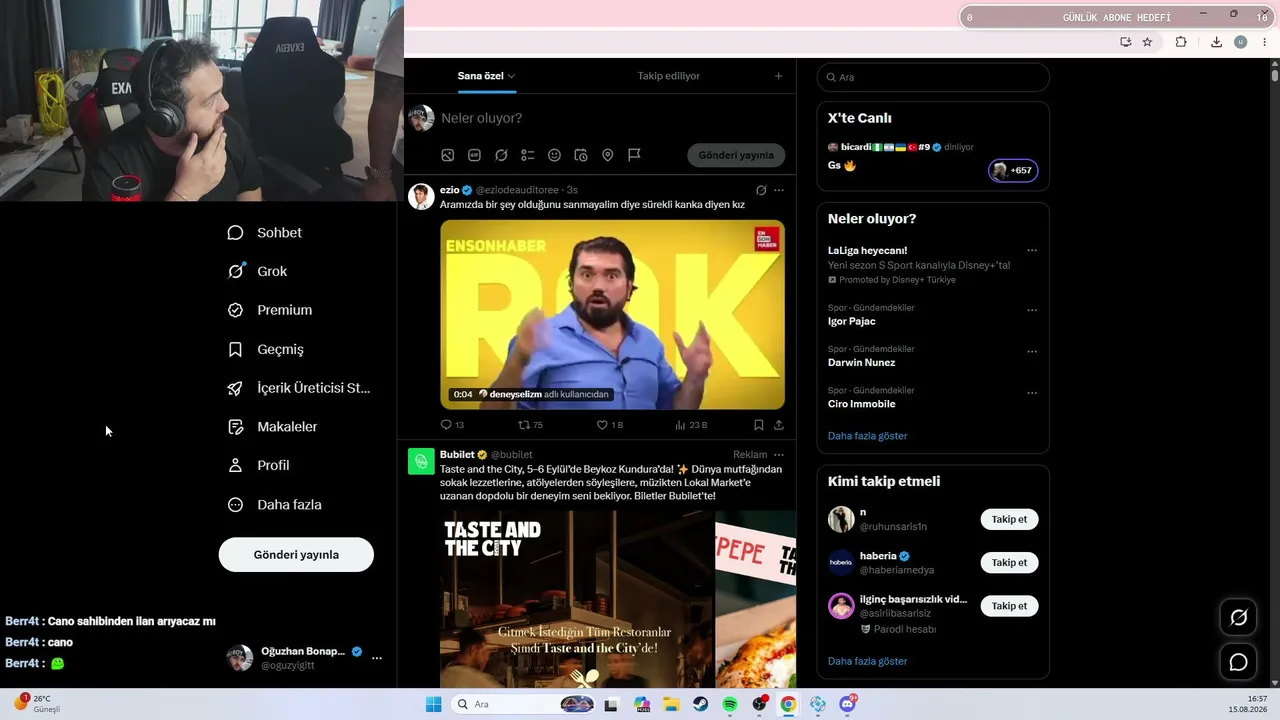This screenshot has height=720, width=1280.
Task: Add a media image to the post composer
Action: click(448, 155)
